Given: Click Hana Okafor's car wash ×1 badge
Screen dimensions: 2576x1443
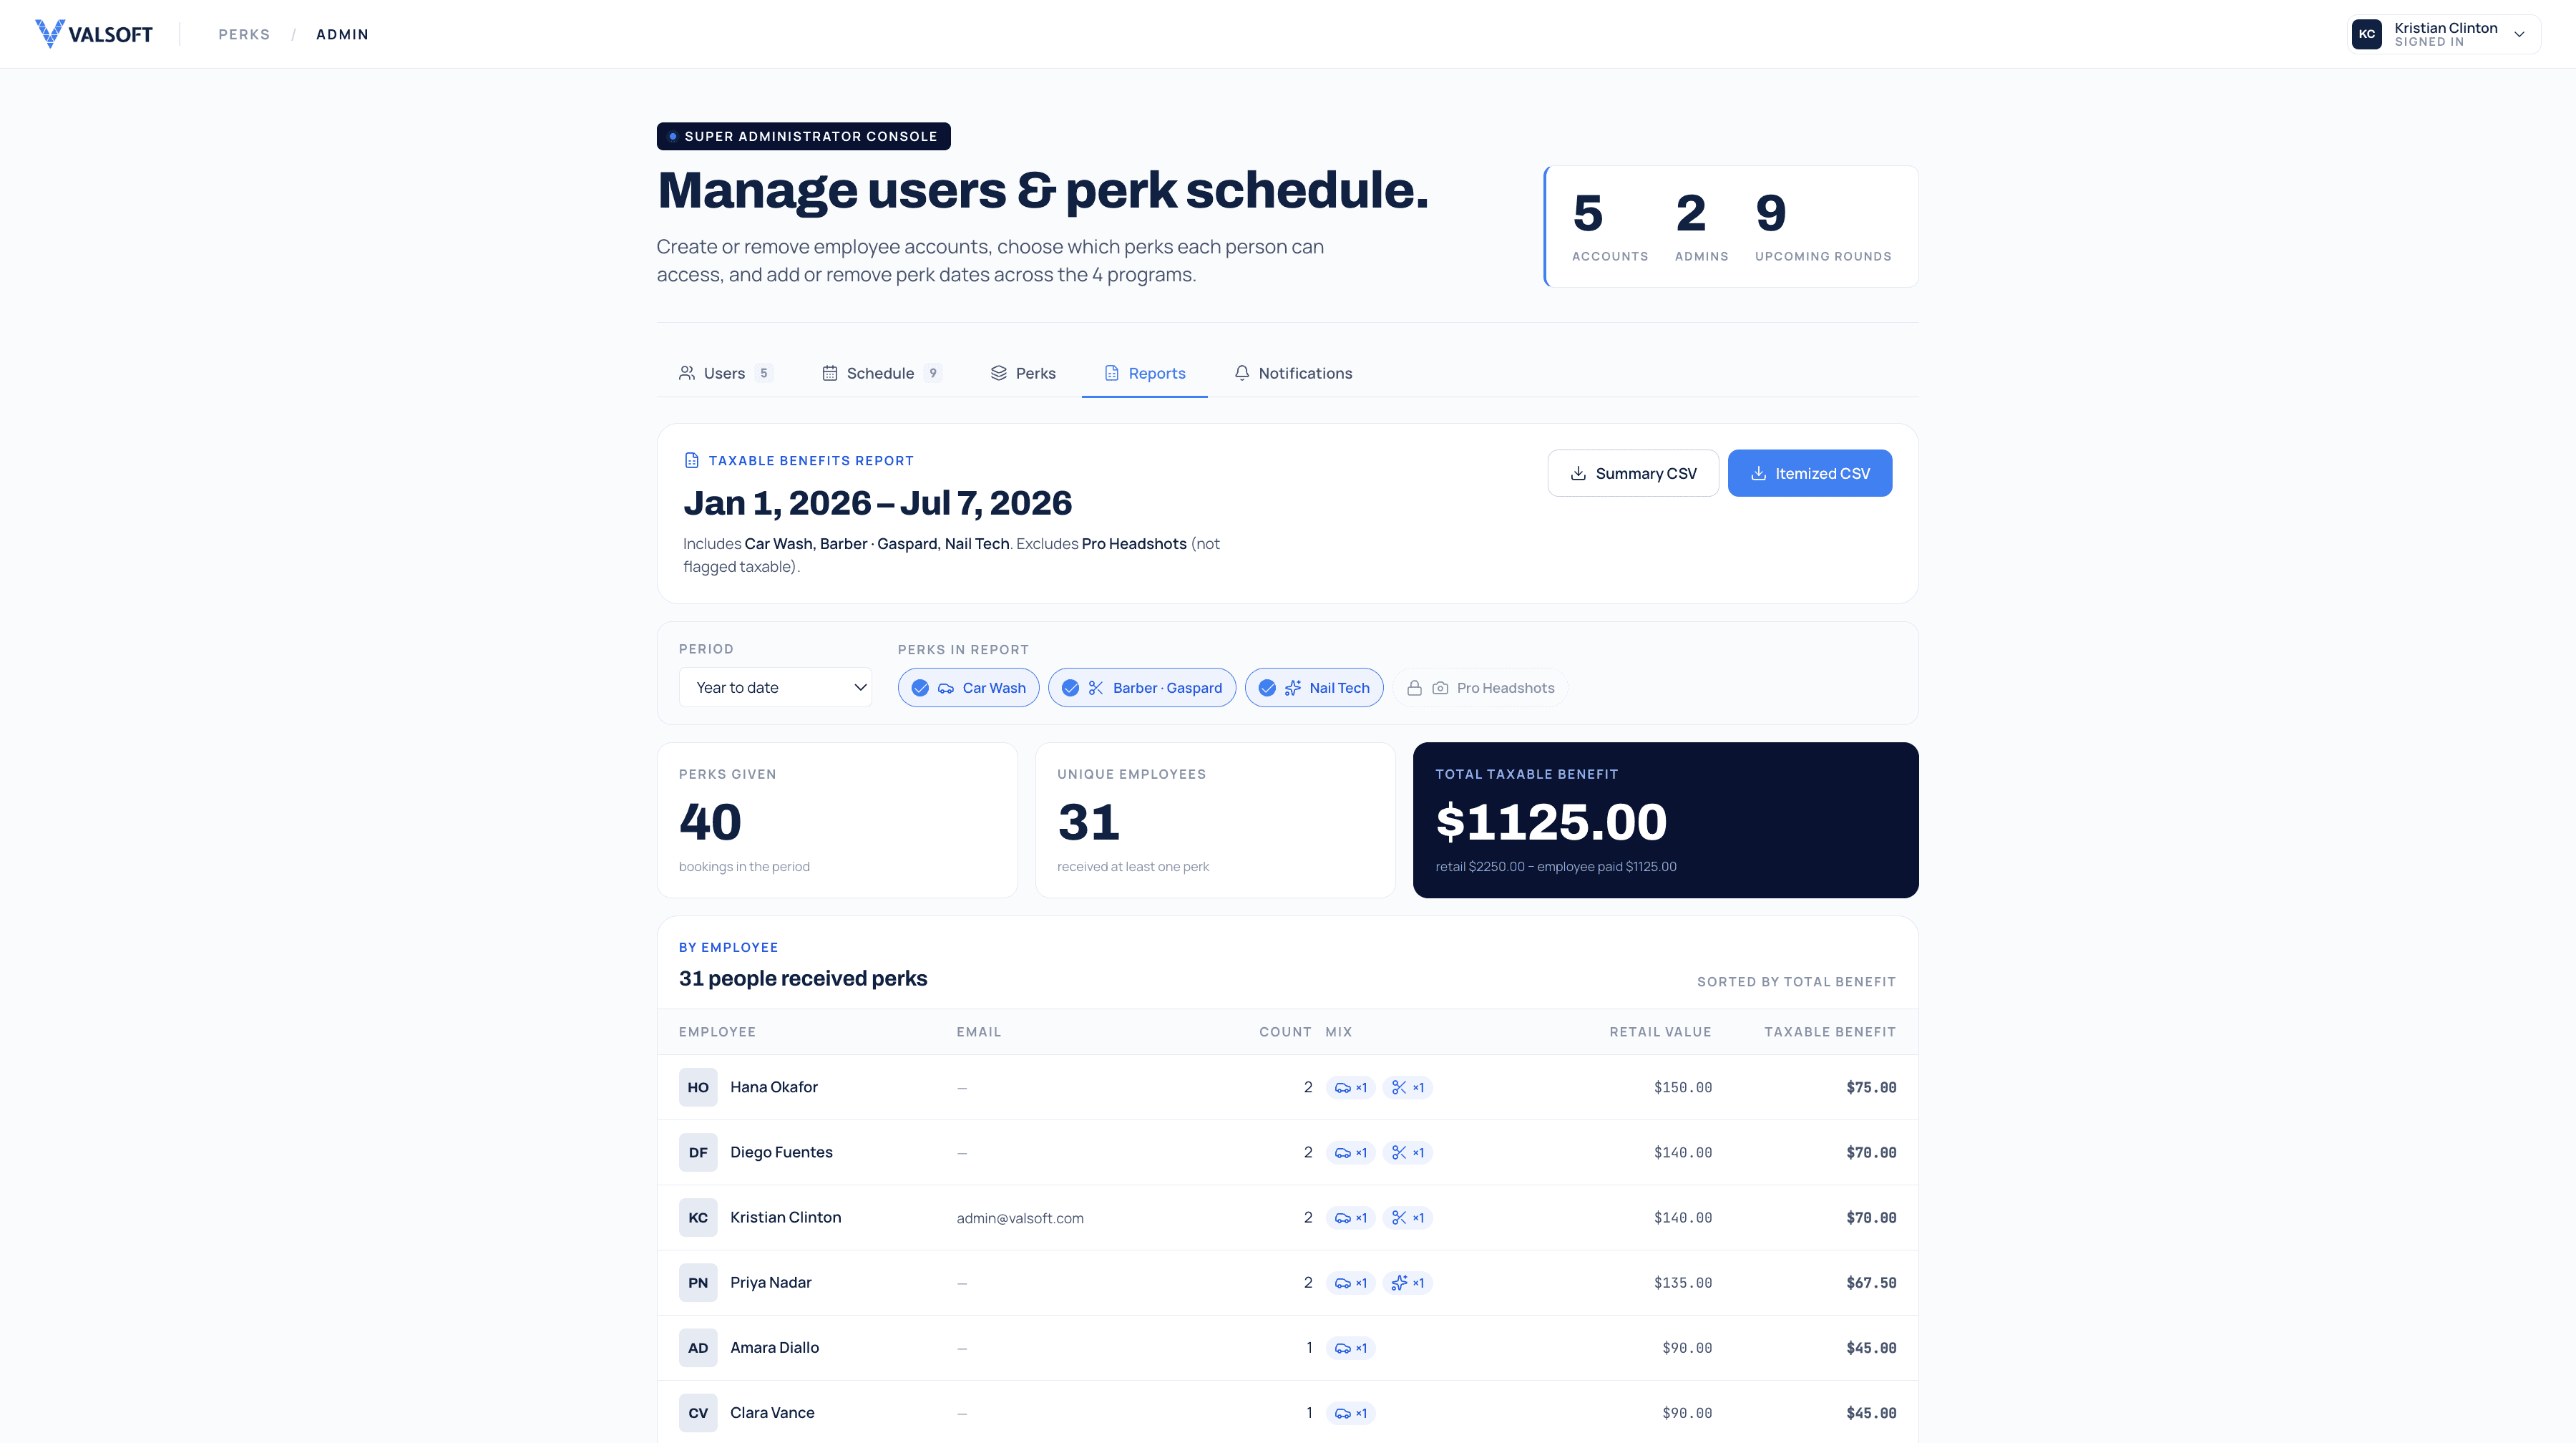Looking at the screenshot, I should [x=1350, y=1087].
